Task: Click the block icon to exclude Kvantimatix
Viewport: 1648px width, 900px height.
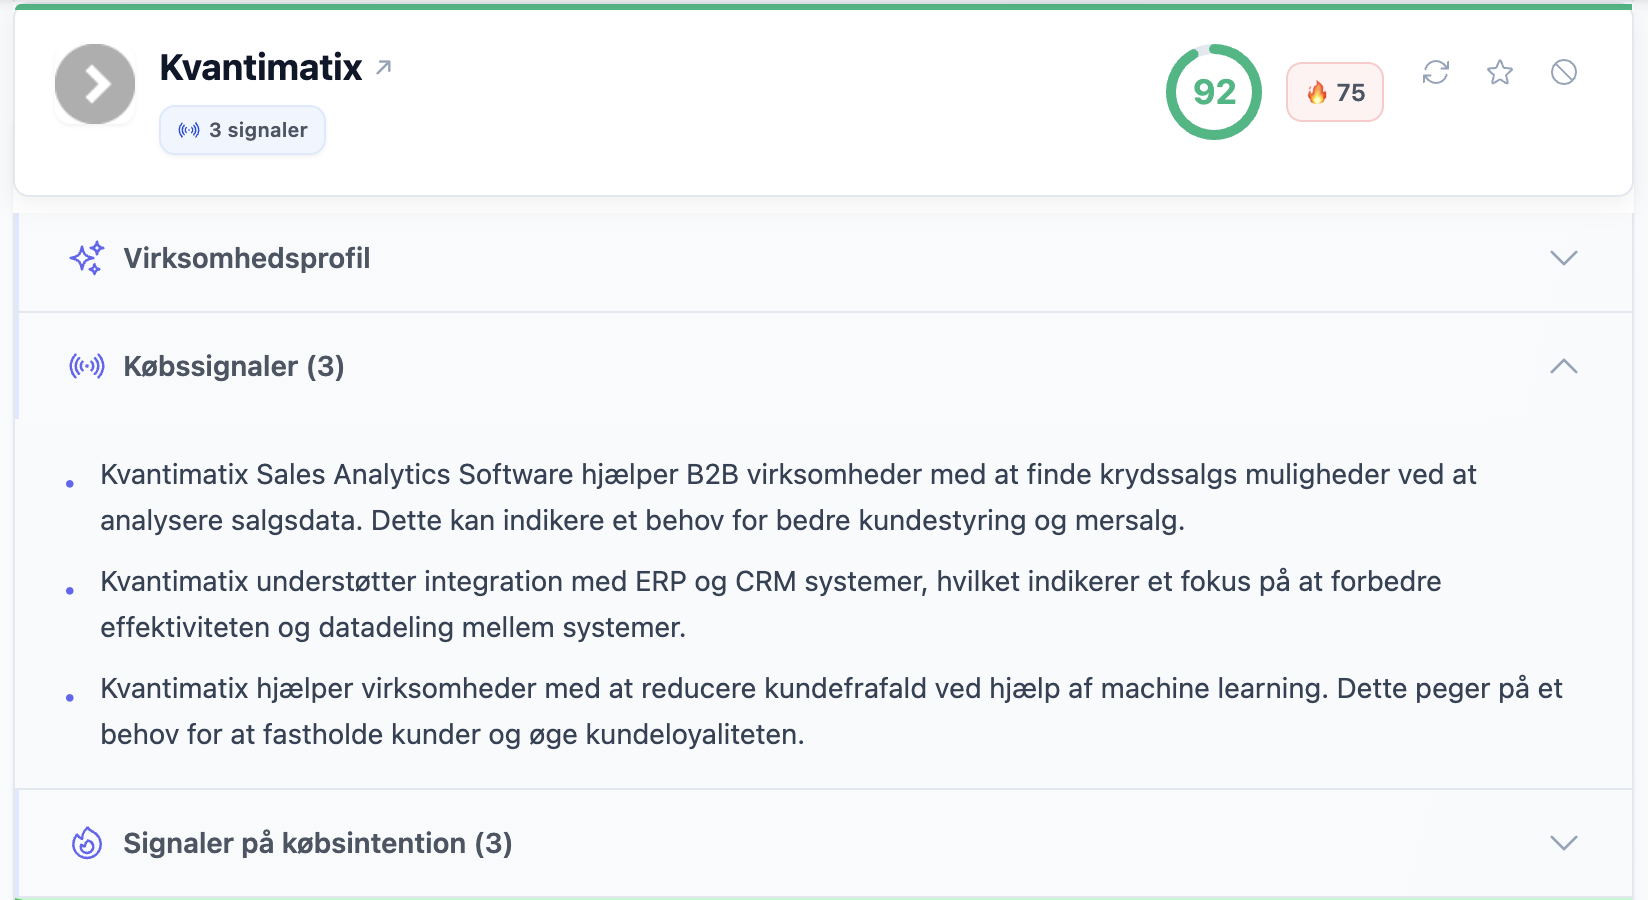Action: pos(1565,72)
